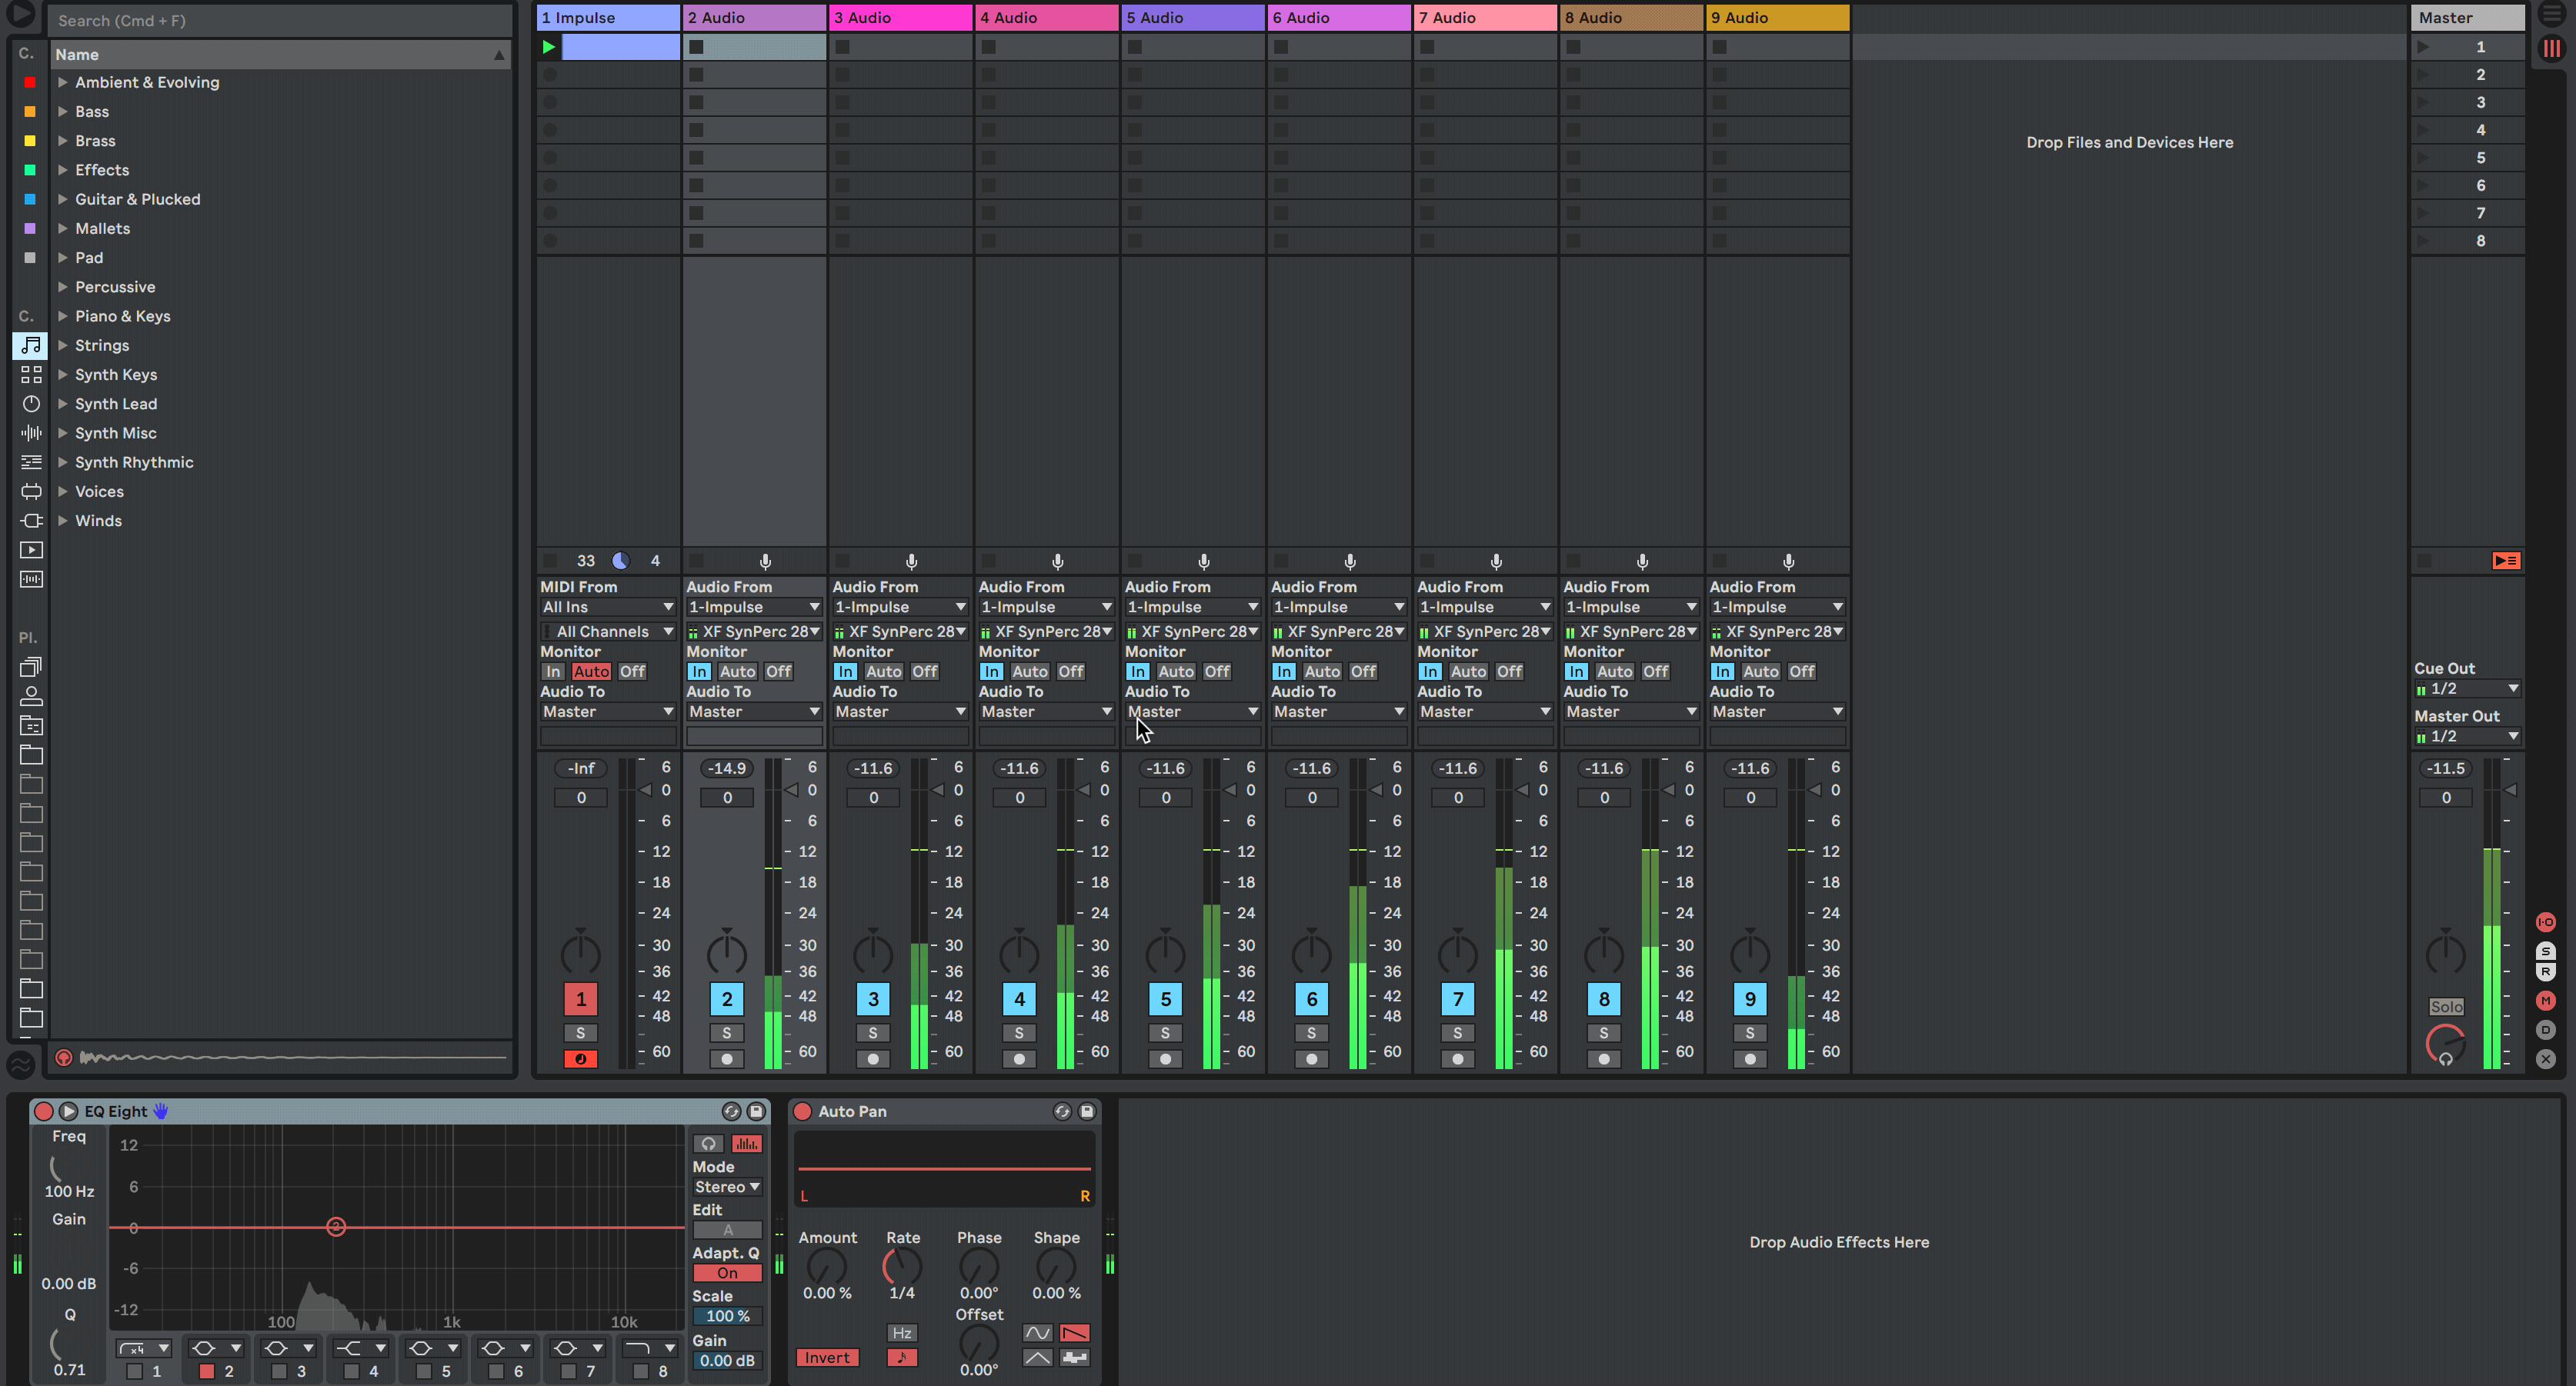This screenshot has height=1386, width=2576.
Task: Set track 2 Monitor to Off
Action: (778, 672)
